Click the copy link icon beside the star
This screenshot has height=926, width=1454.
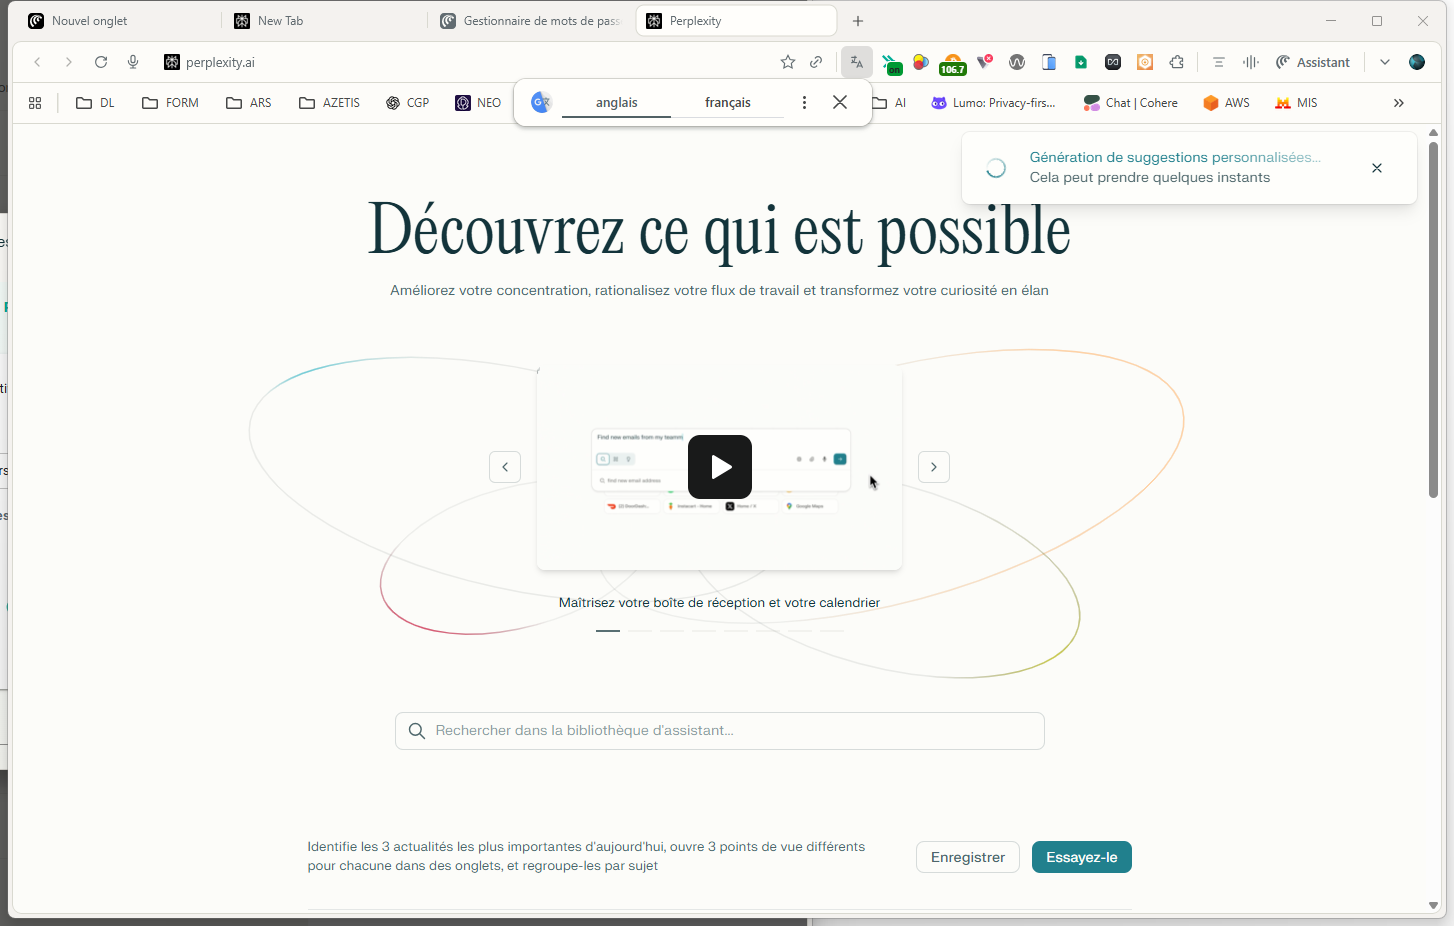point(816,62)
